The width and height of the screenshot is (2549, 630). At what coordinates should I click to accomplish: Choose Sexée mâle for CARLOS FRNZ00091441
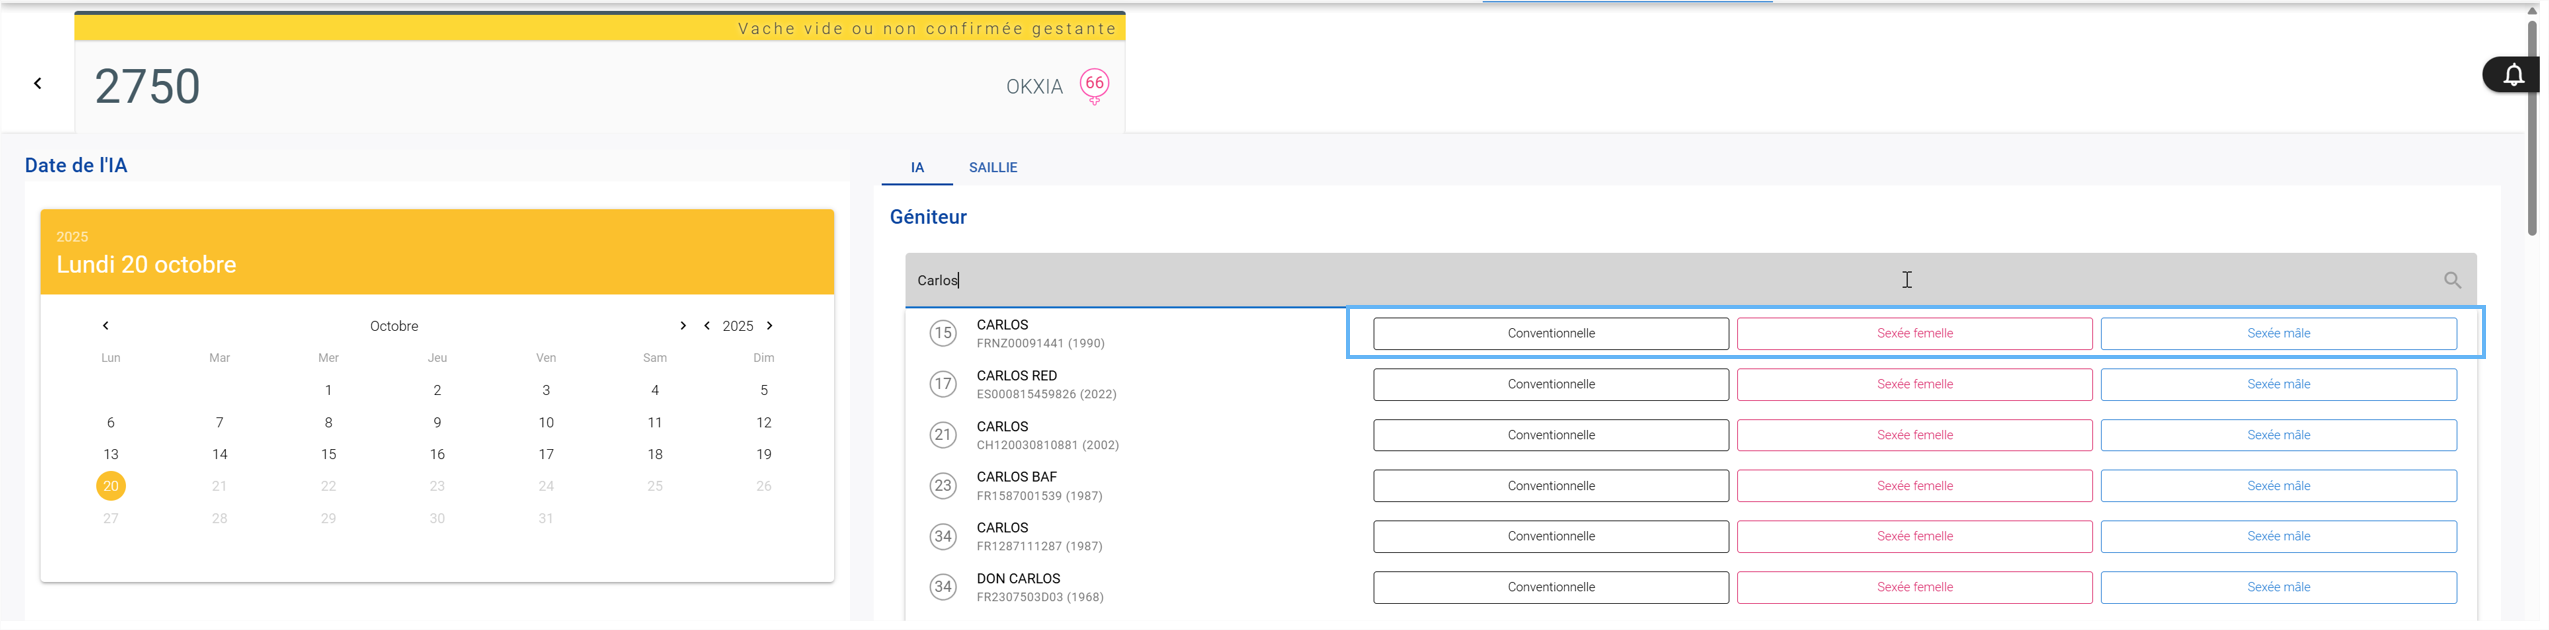pos(2278,334)
